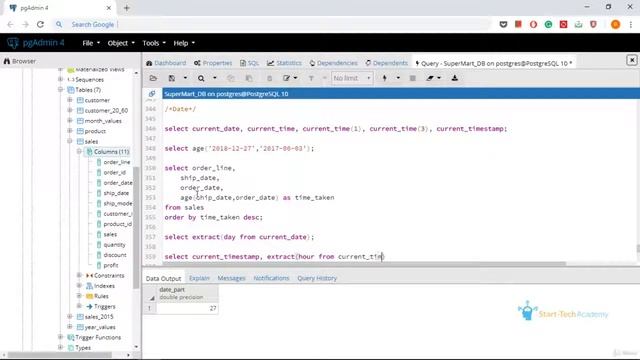Open the Object menu
Screen dimensions: 640x360
click(121, 43)
